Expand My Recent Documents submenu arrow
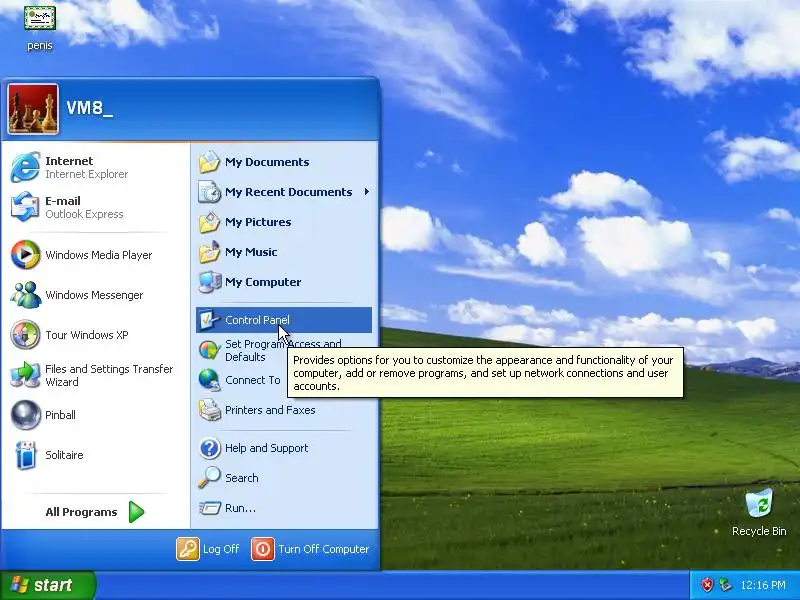 coord(366,192)
